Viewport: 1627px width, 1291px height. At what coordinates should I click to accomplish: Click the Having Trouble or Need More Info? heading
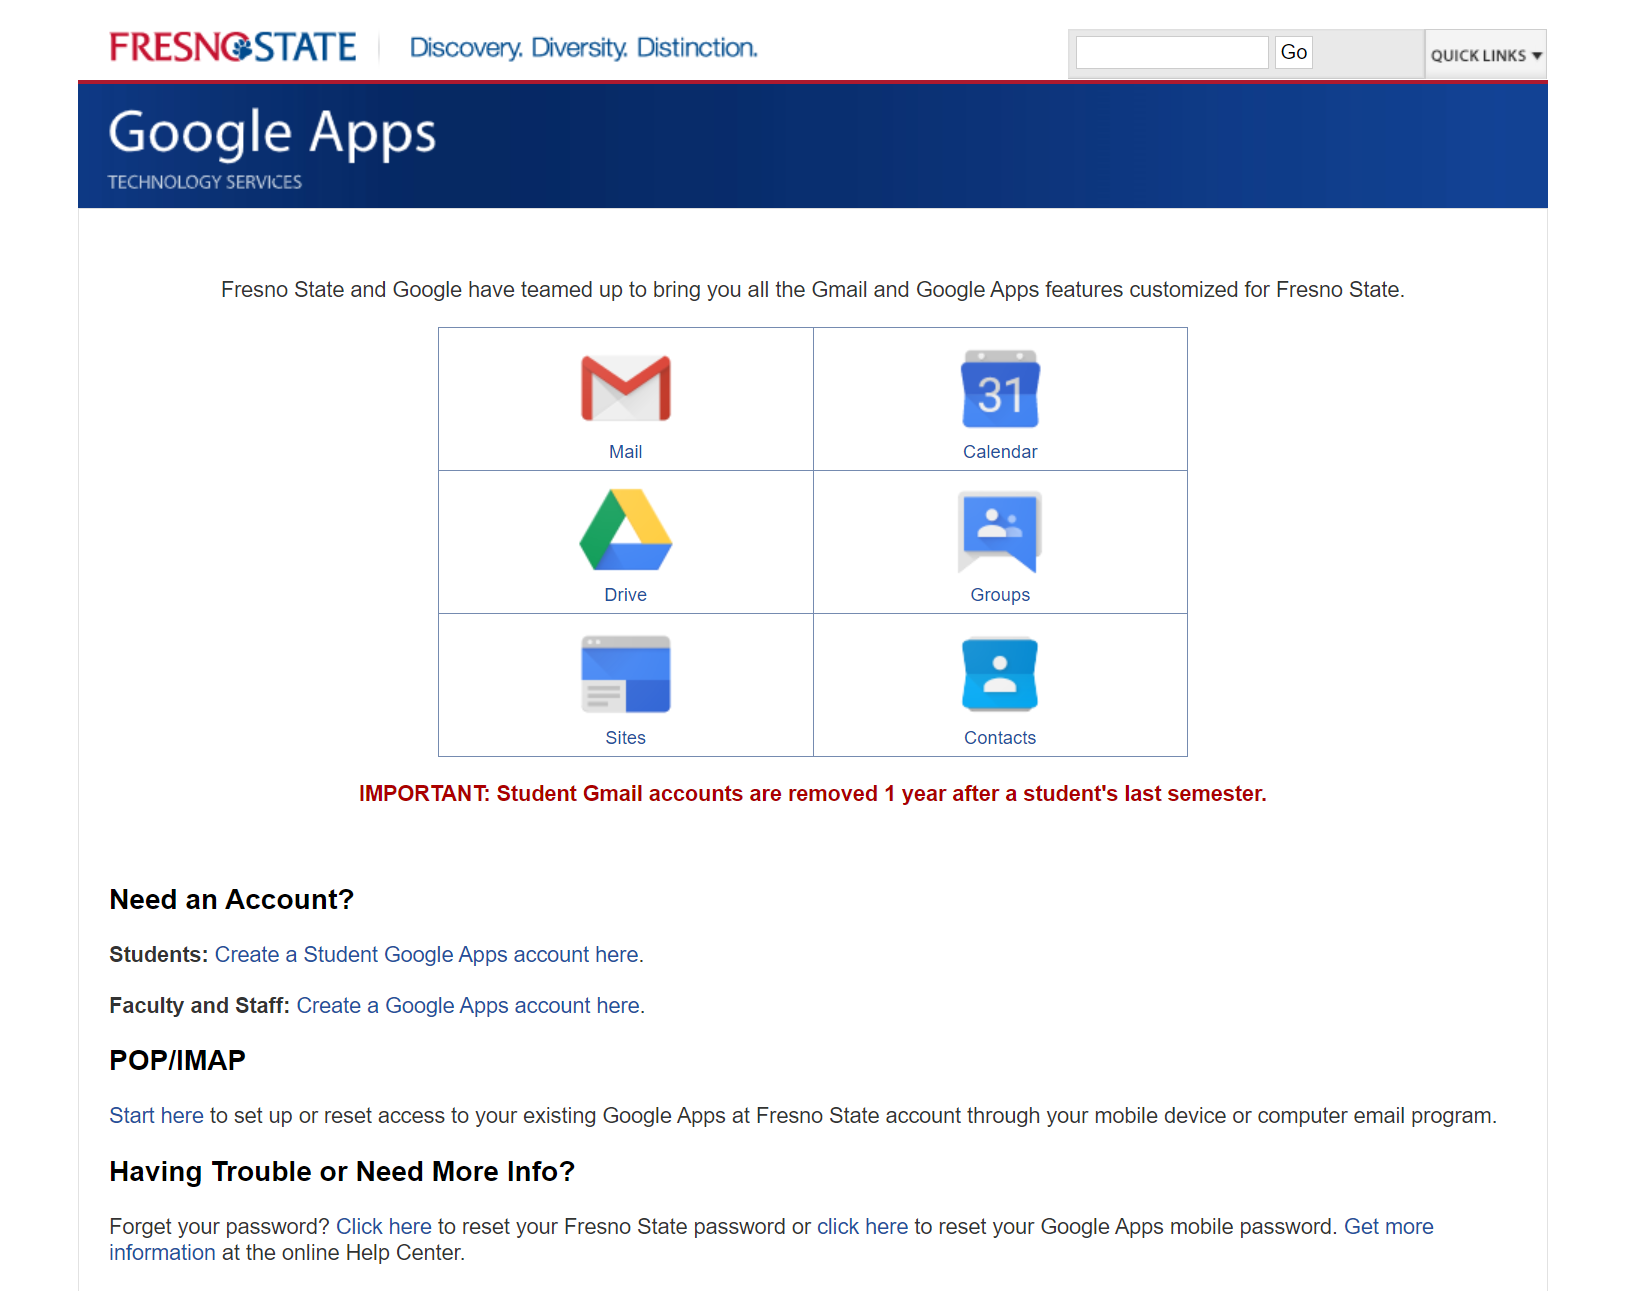pos(342,1172)
